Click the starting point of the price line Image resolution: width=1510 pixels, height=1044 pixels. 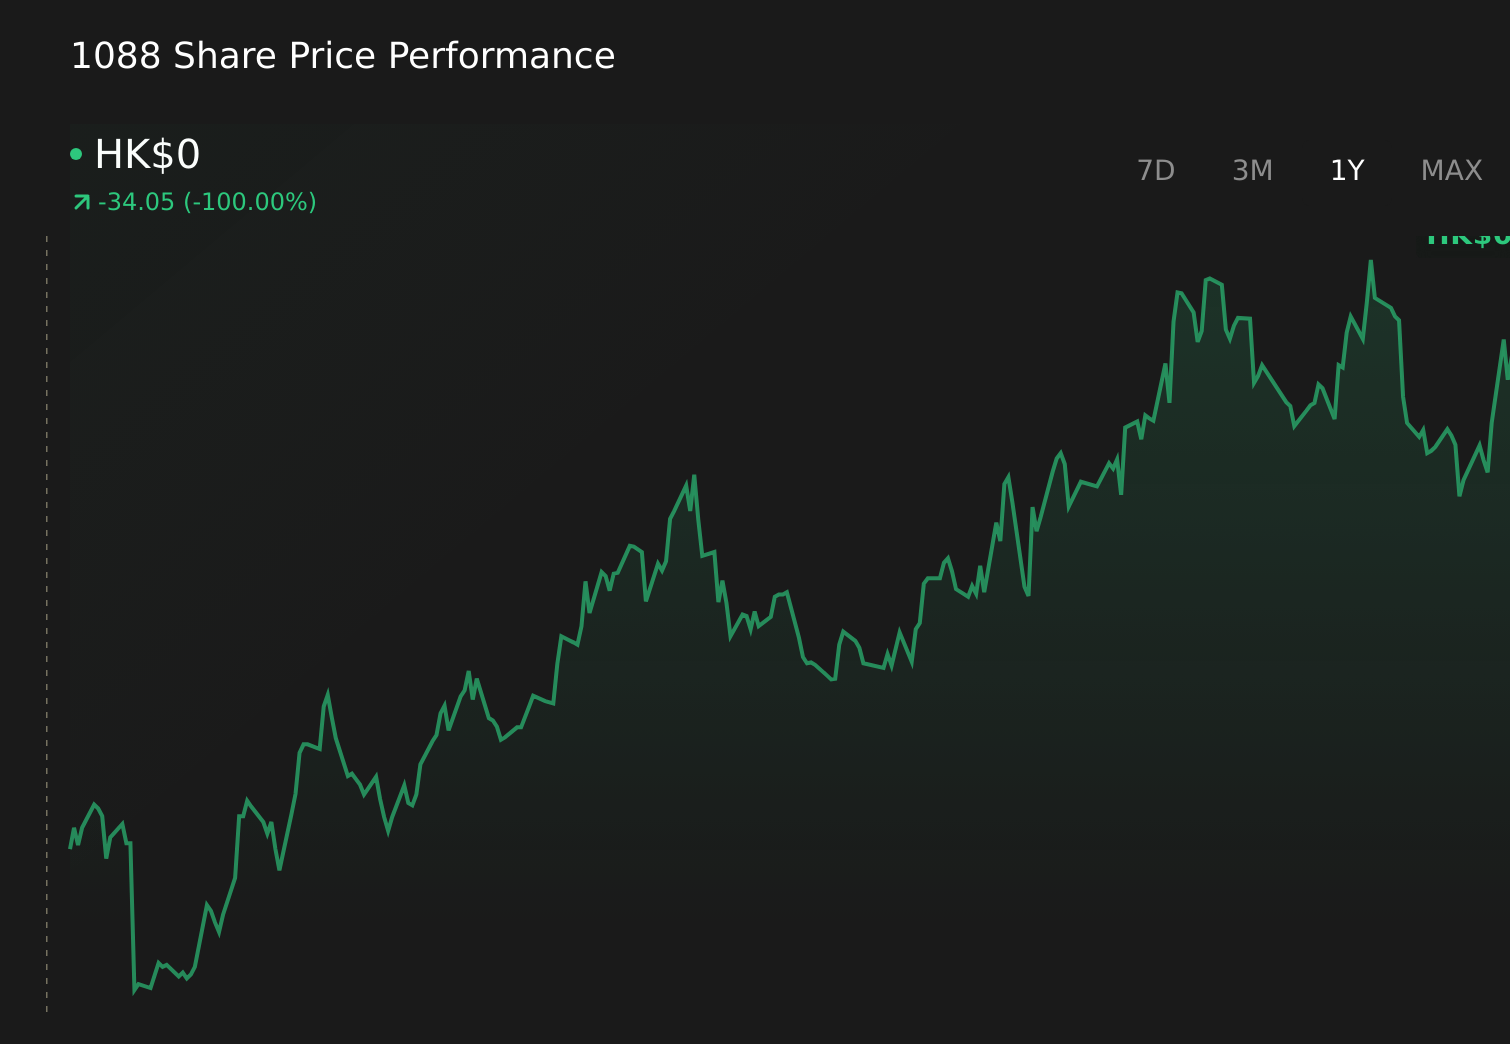[70, 847]
